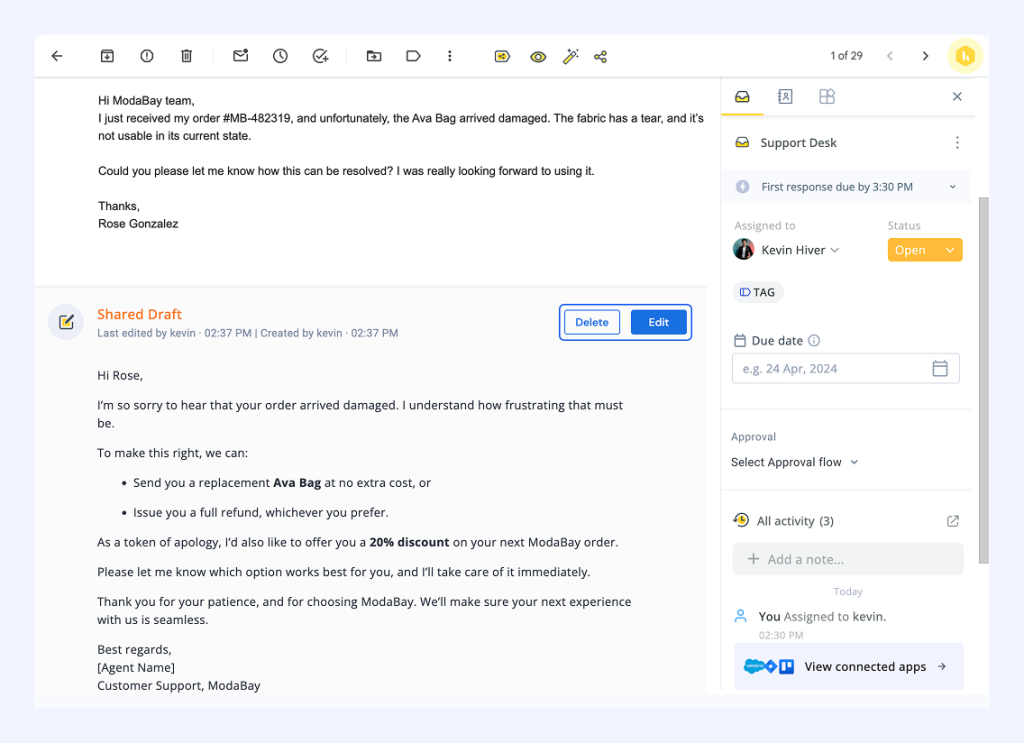Click Add a note field
The width and height of the screenshot is (1024, 743).
pos(848,559)
